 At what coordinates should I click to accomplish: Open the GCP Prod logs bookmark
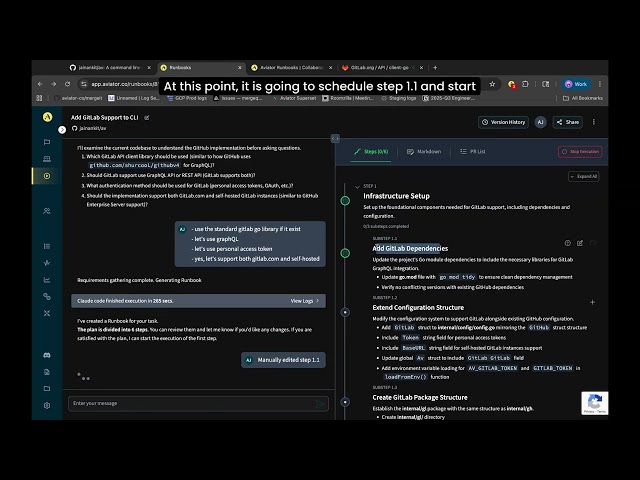(187, 98)
